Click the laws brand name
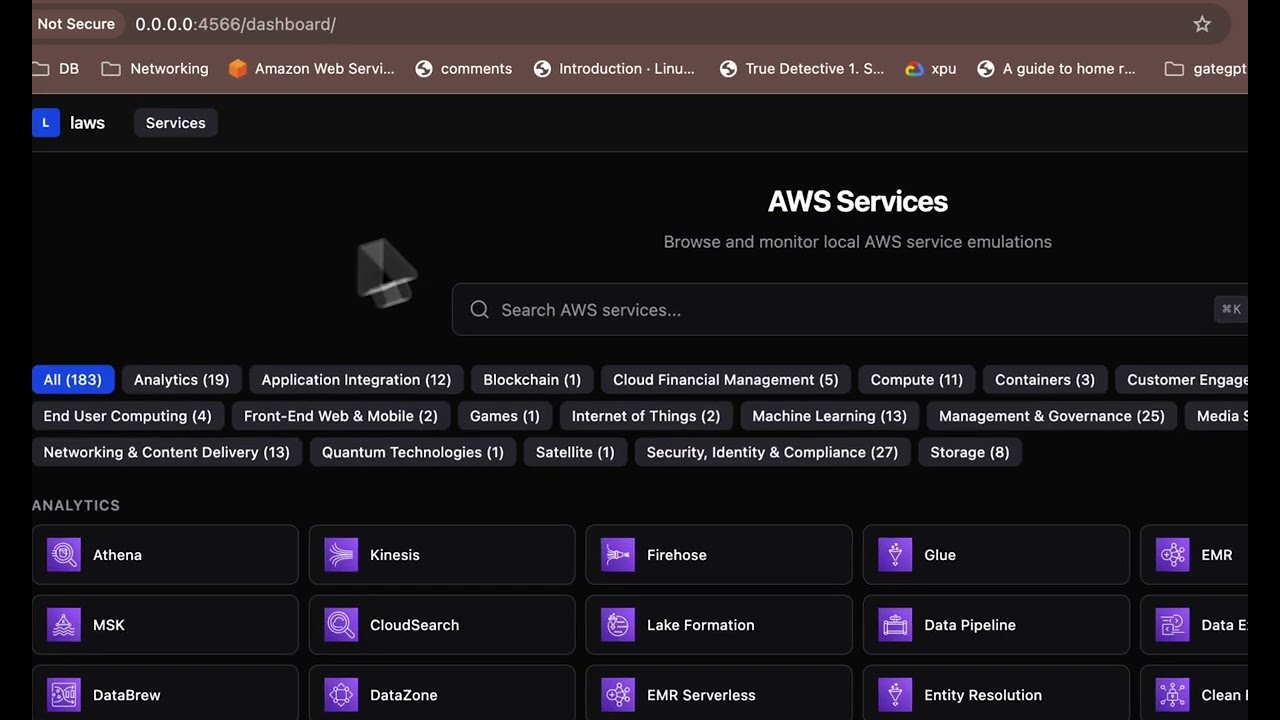The image size is (1280, 720). (88, 123)
